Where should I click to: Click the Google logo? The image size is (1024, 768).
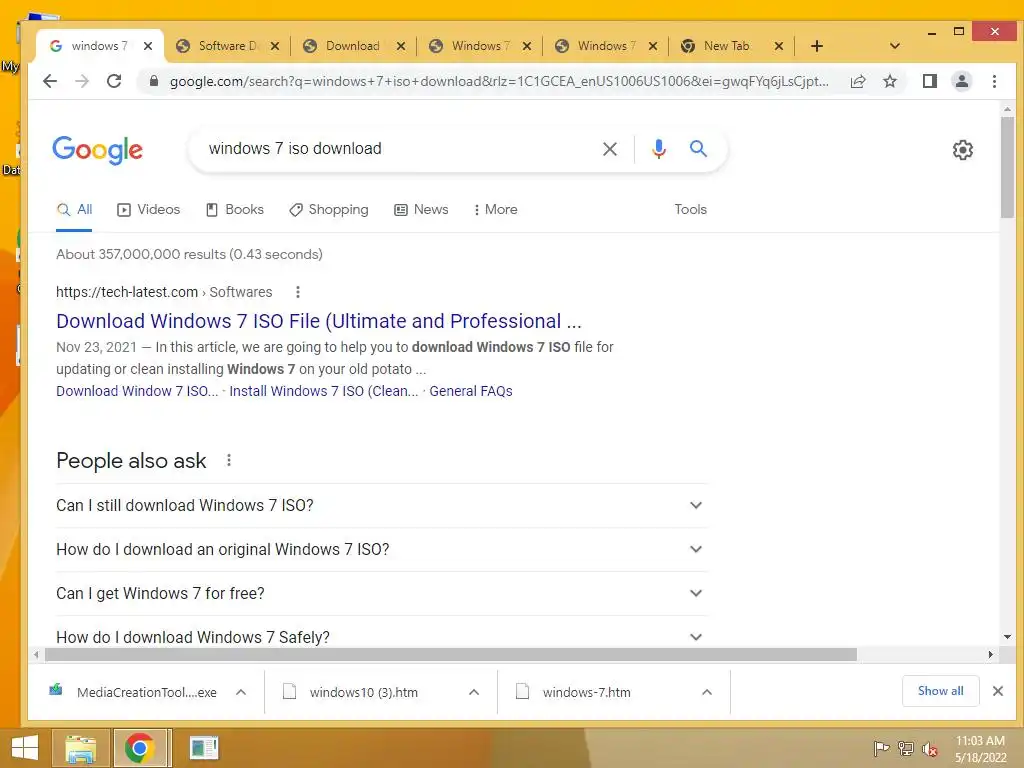(x=97, y=150)
